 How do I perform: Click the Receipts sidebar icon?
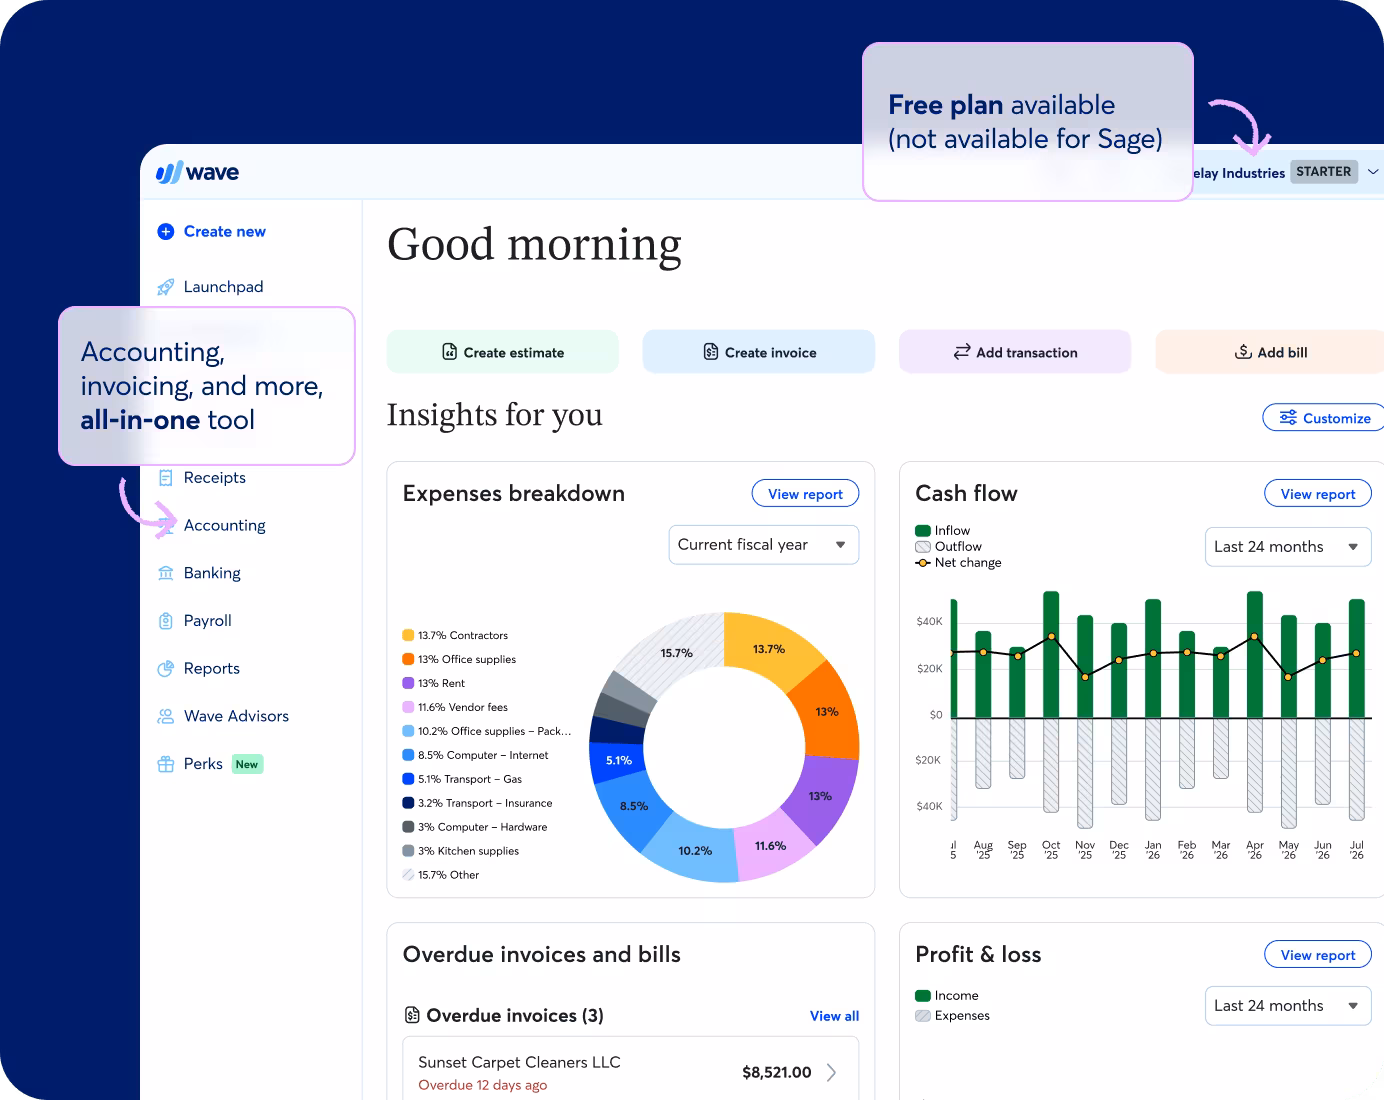(166, 478)
